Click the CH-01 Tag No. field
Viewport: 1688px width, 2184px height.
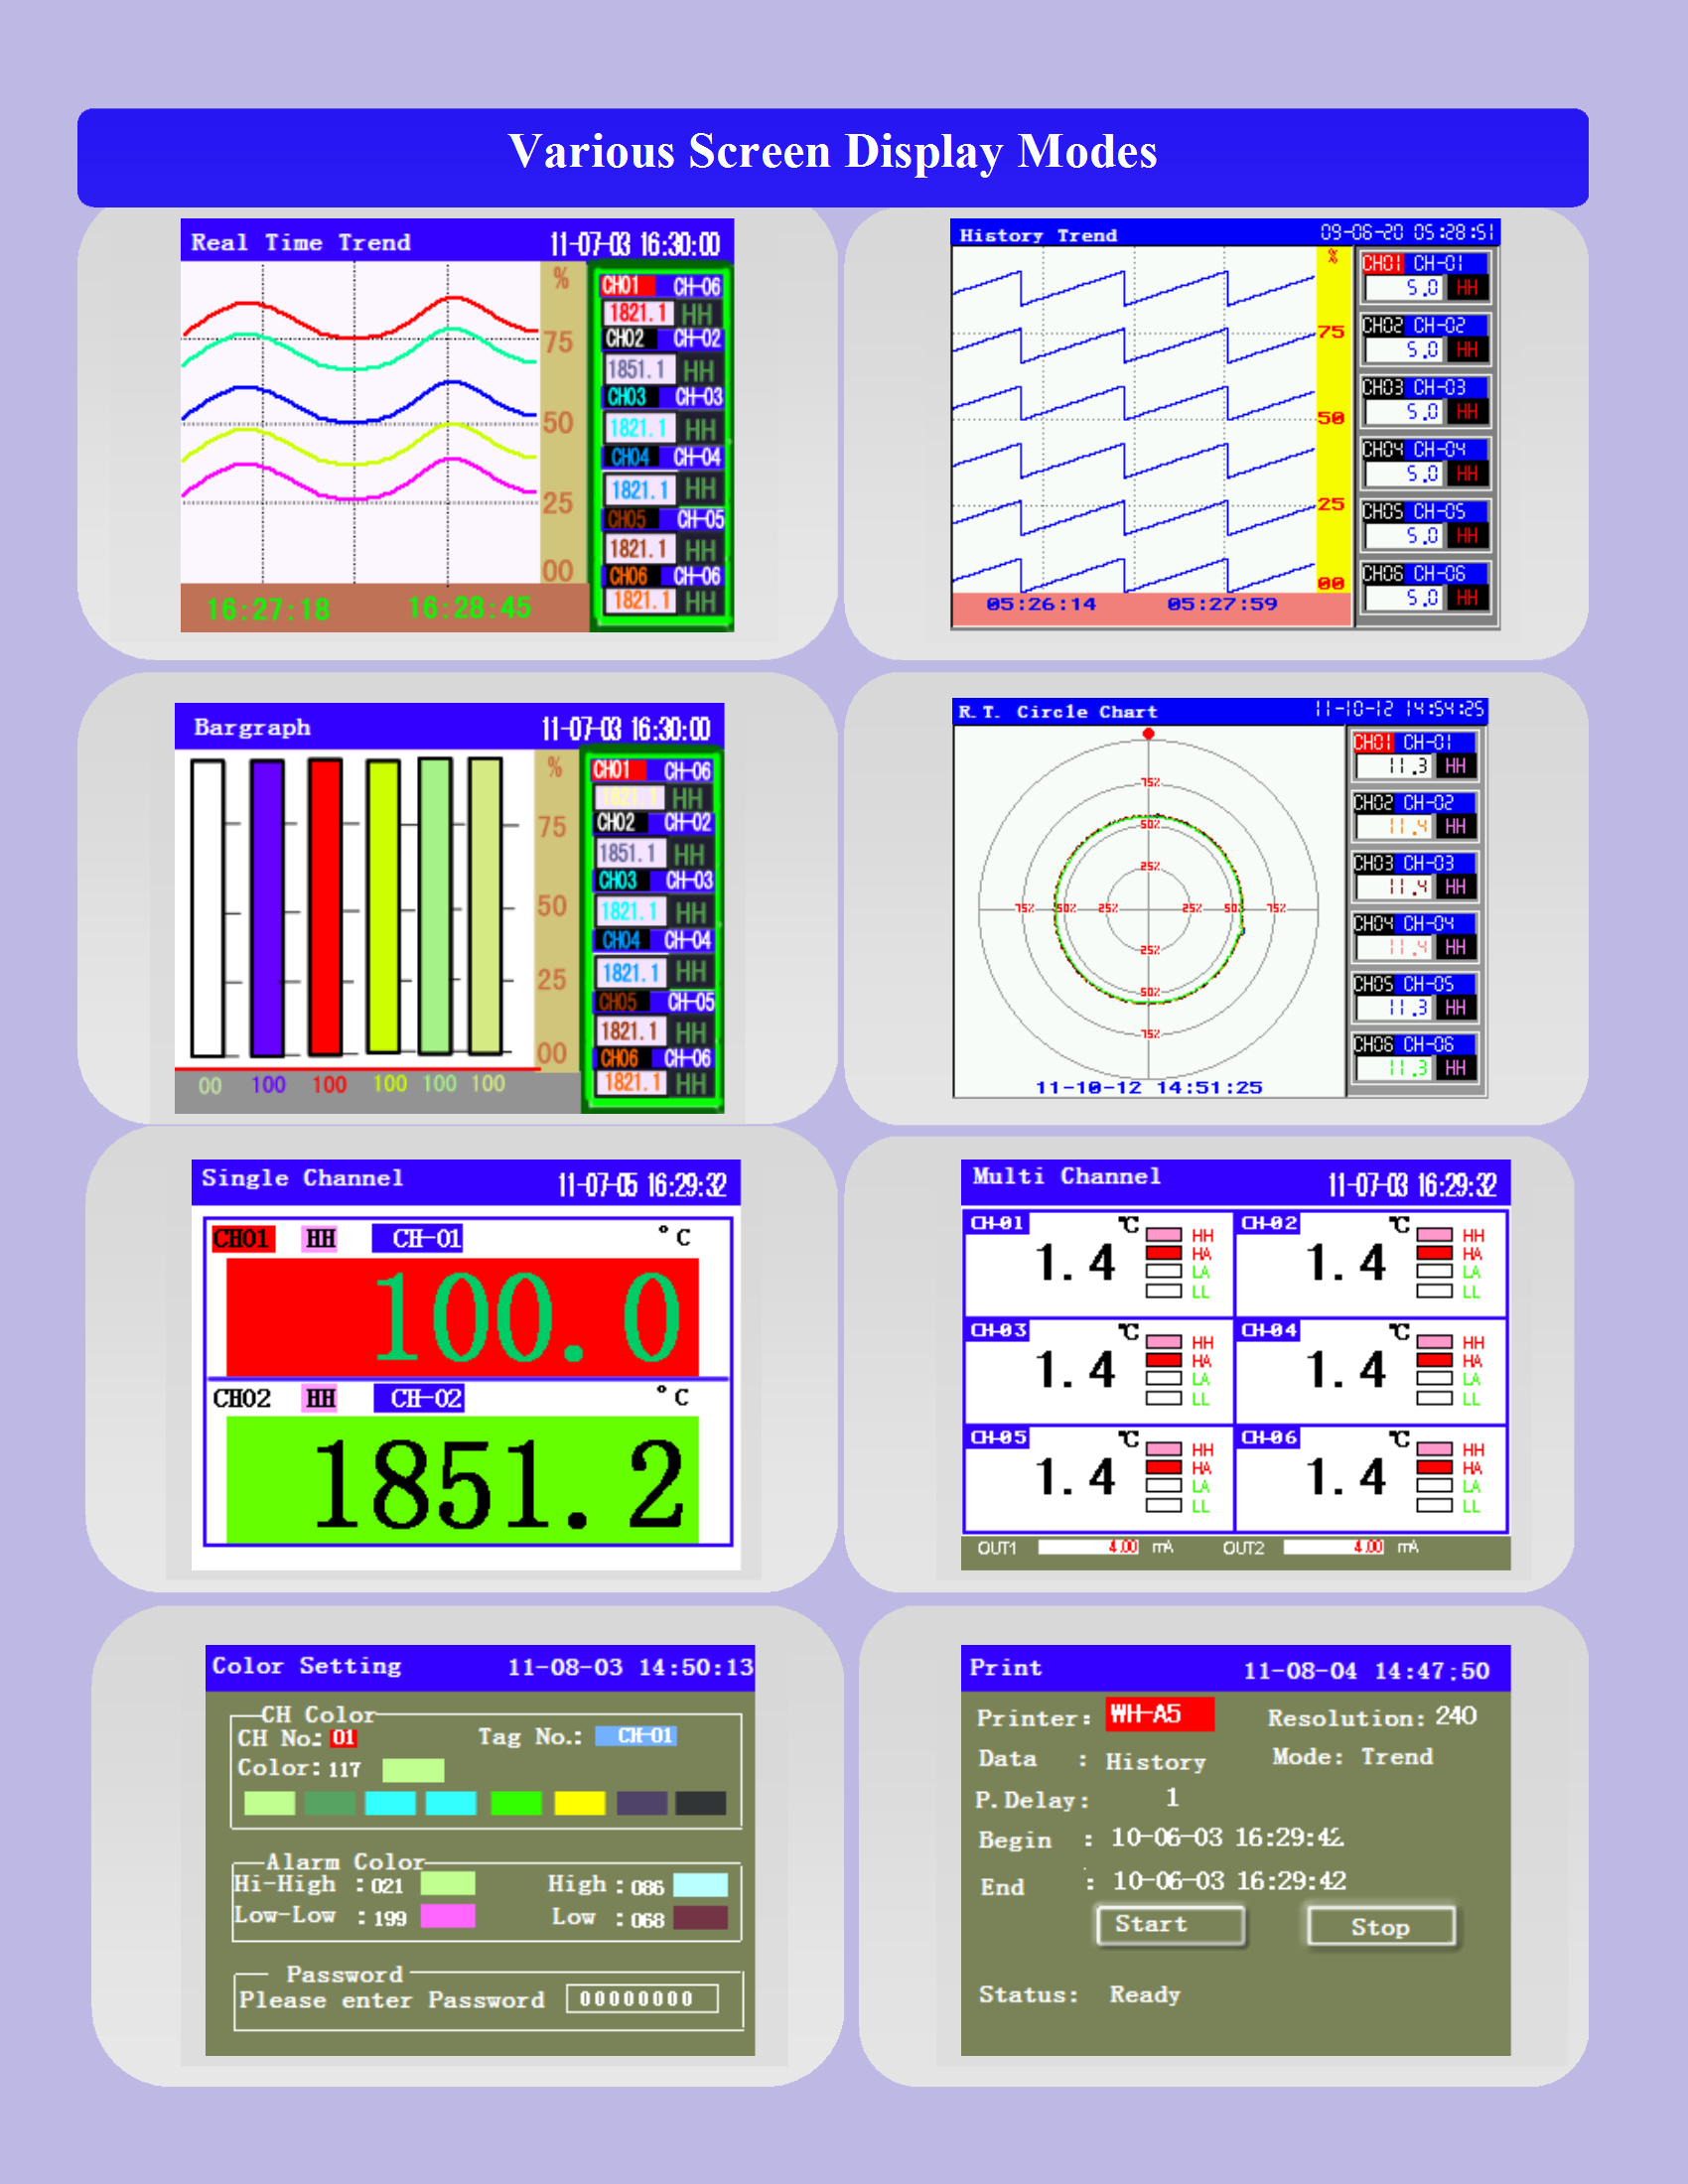(636, 1736)
